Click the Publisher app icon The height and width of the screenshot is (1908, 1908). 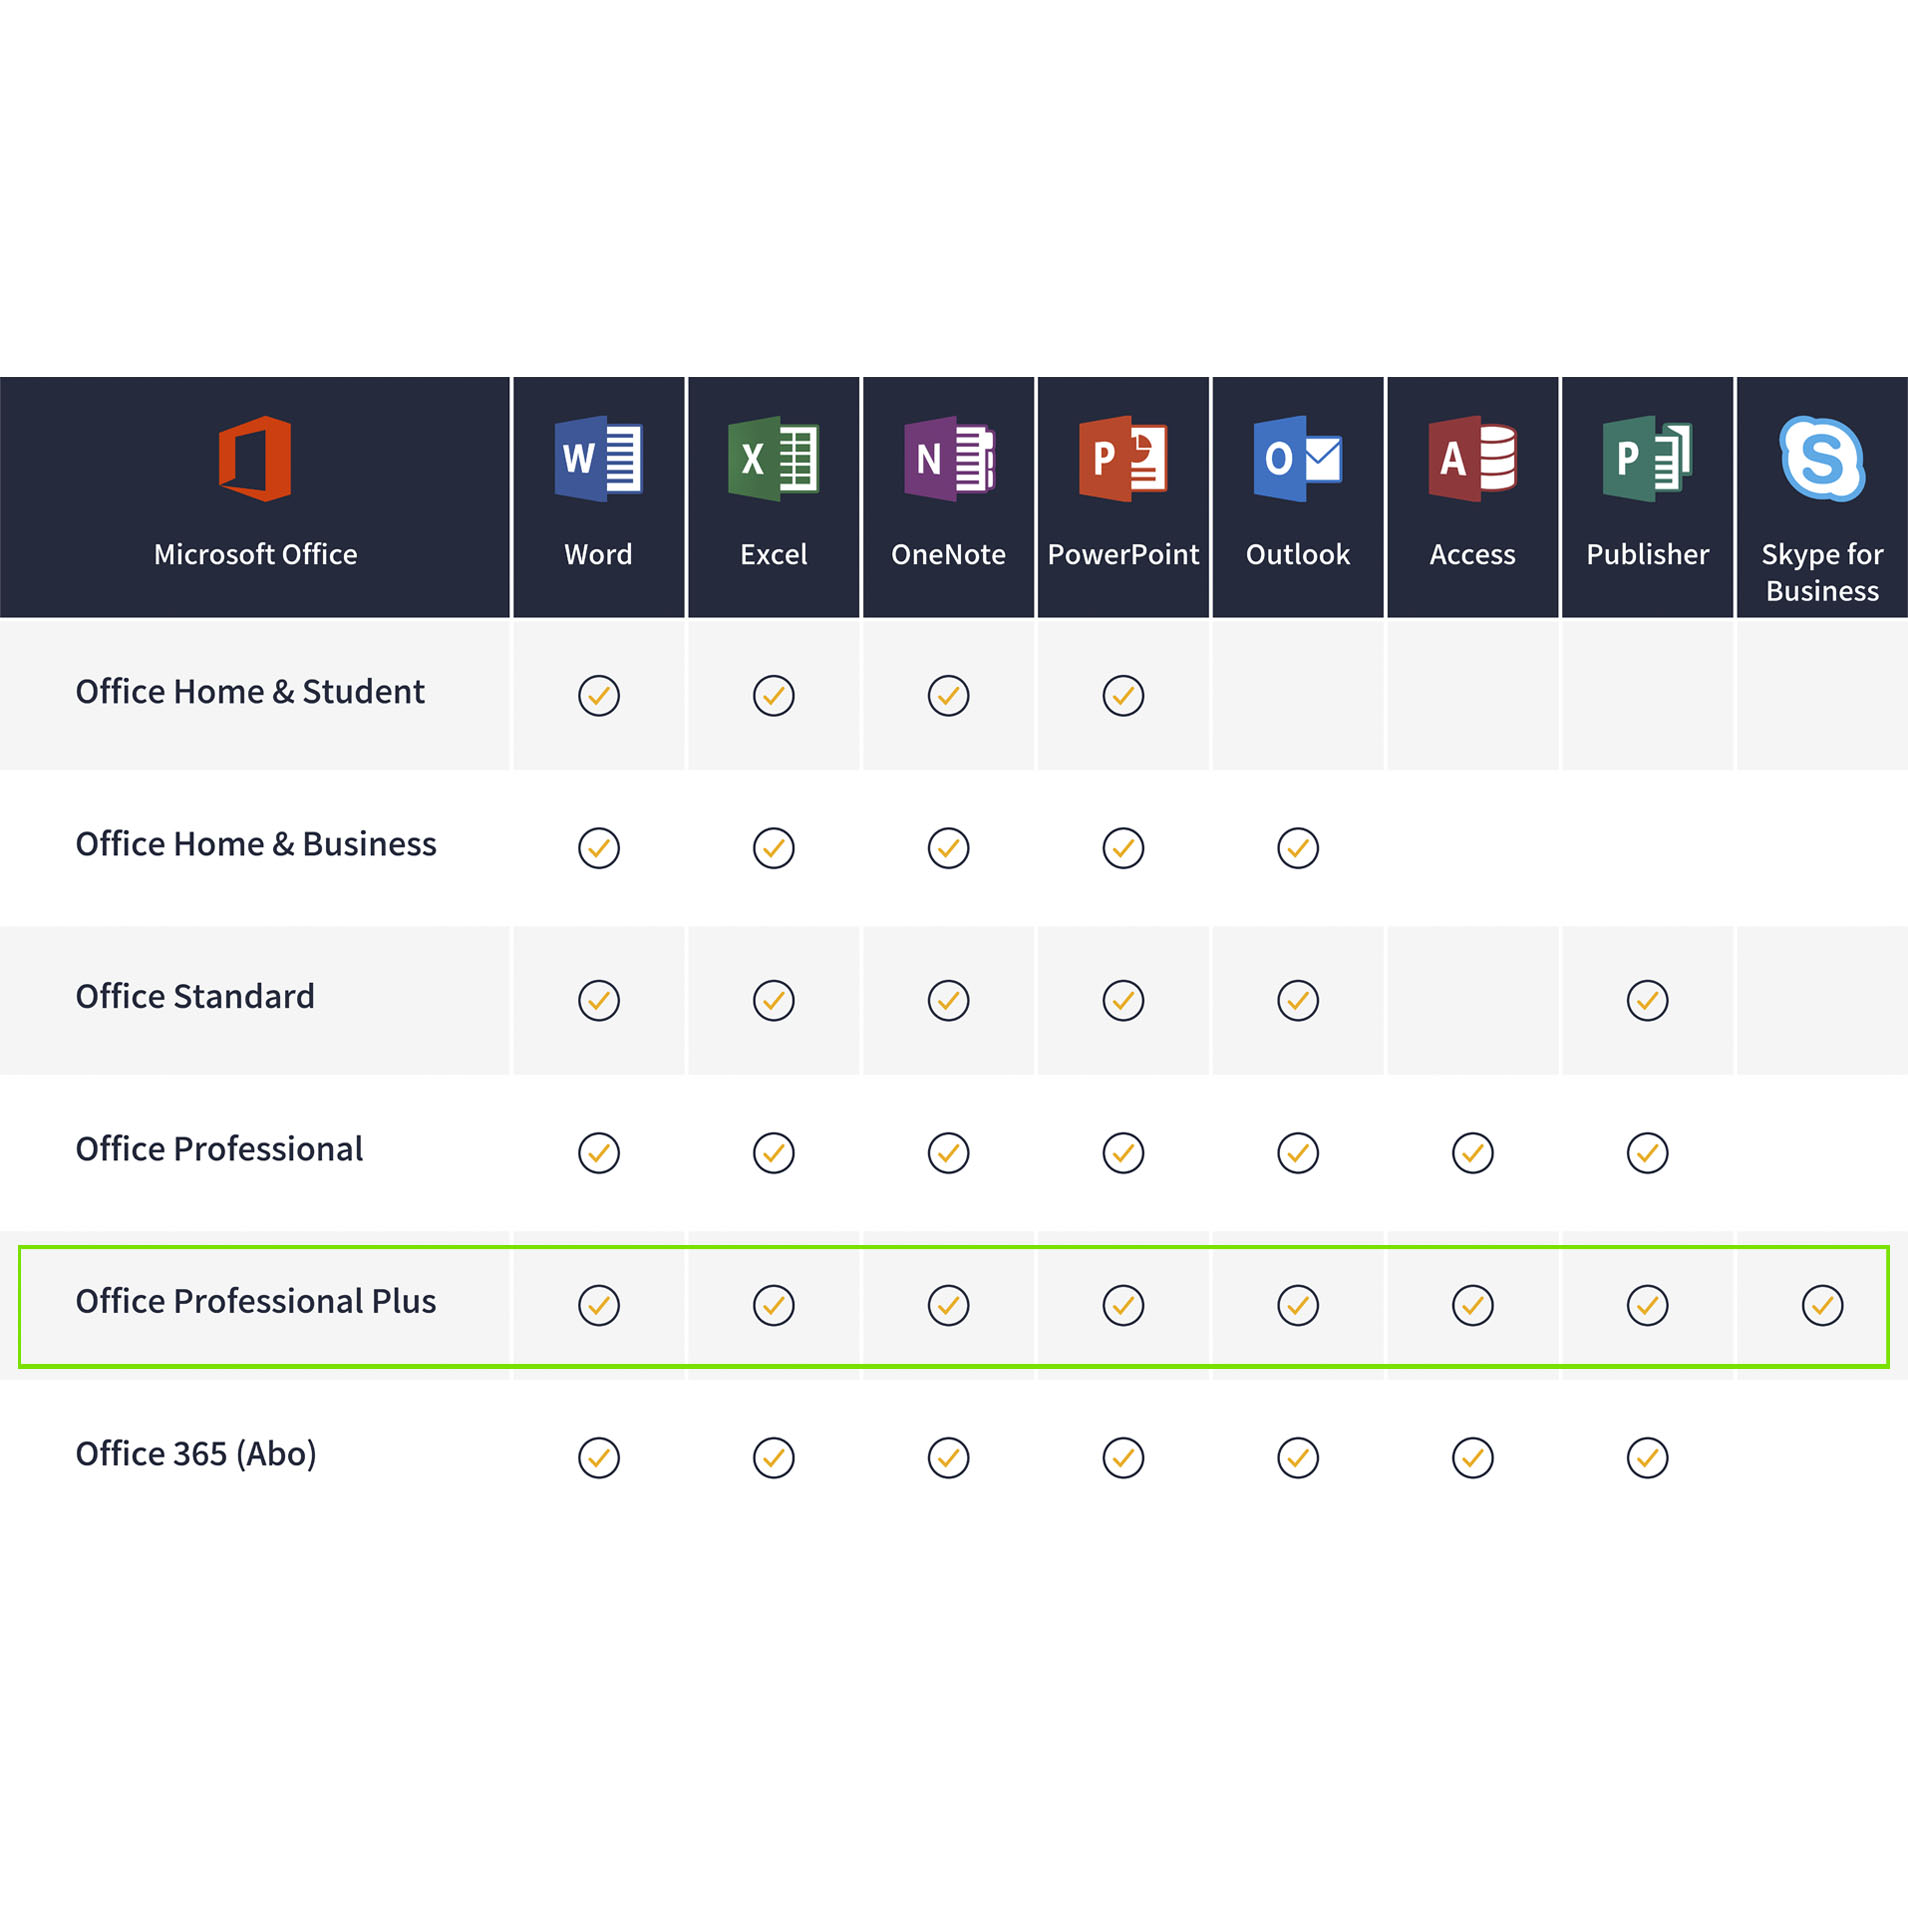click(x=1647, y=458)
